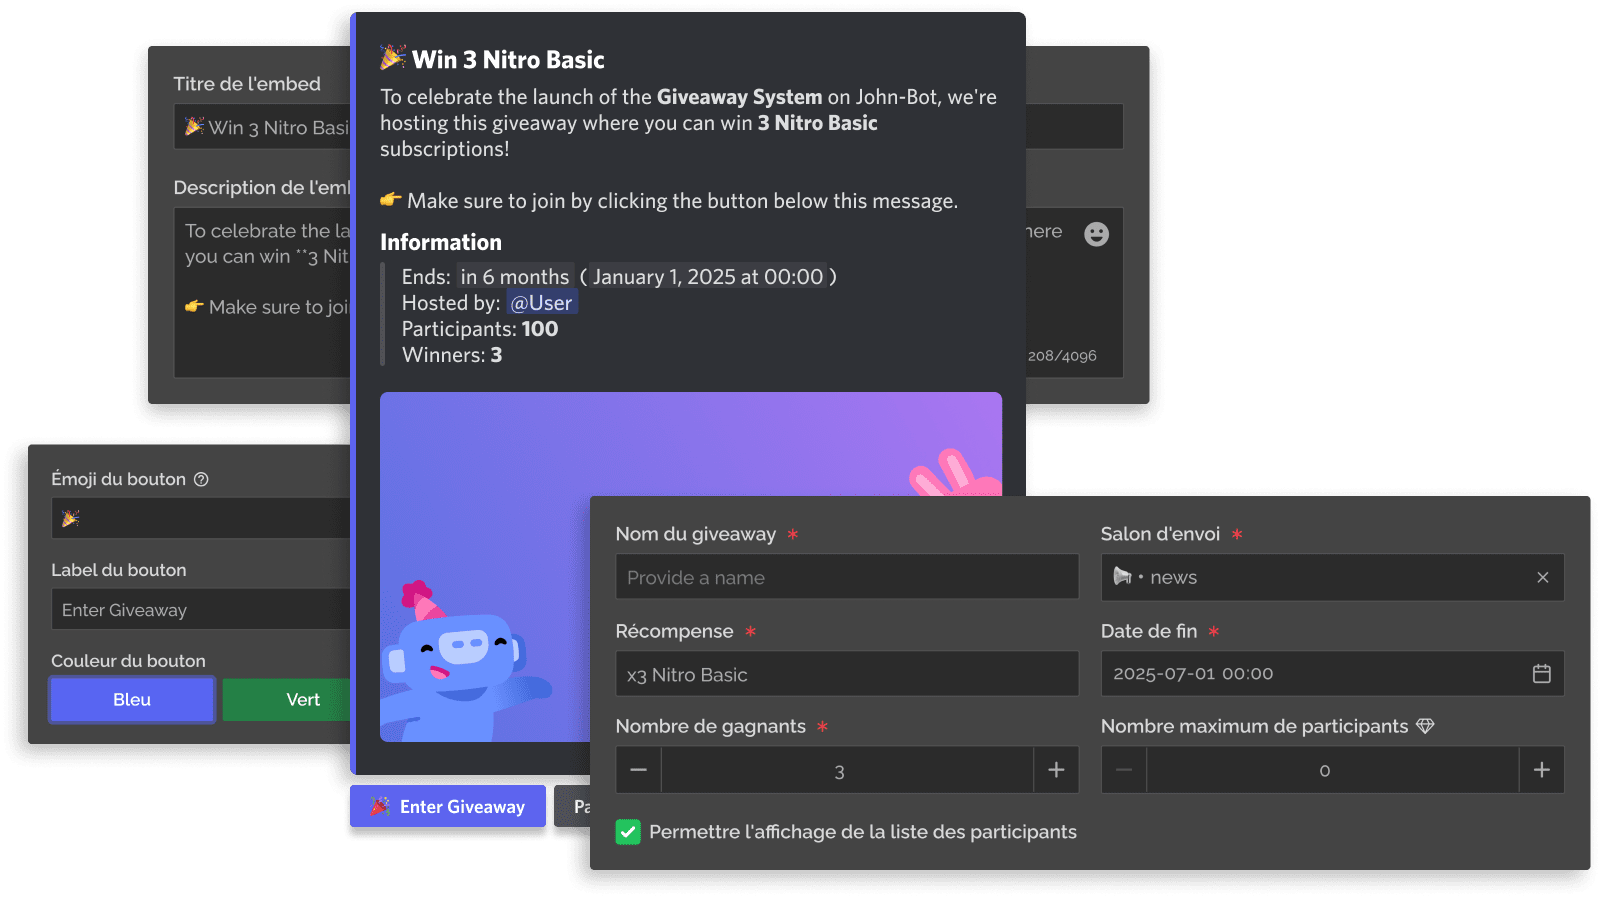Click the Émoji du bouton party popper field
The height and width of the screenshot is (898, 1603).
tap(201, 518)
